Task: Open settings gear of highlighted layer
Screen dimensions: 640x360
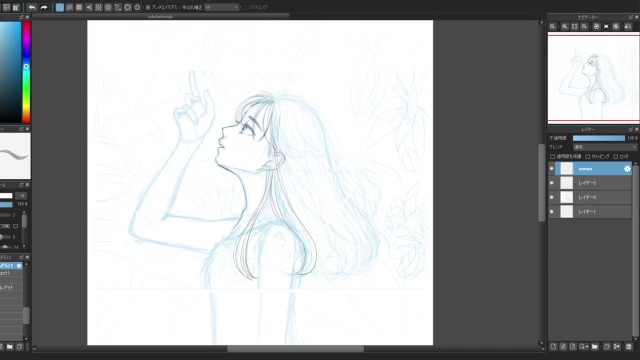Action: coord(627,169)
